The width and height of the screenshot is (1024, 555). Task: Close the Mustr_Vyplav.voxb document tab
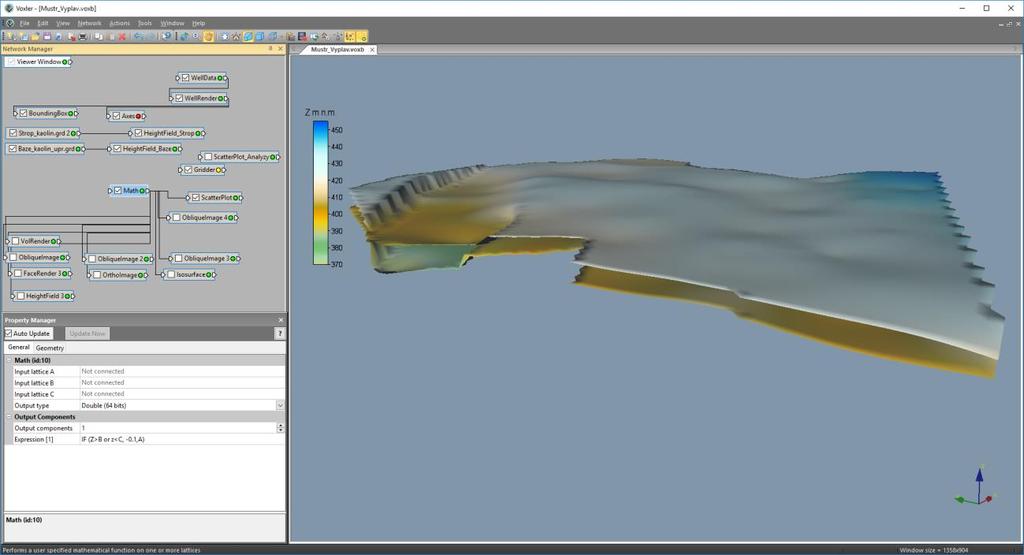click(372, 50)
